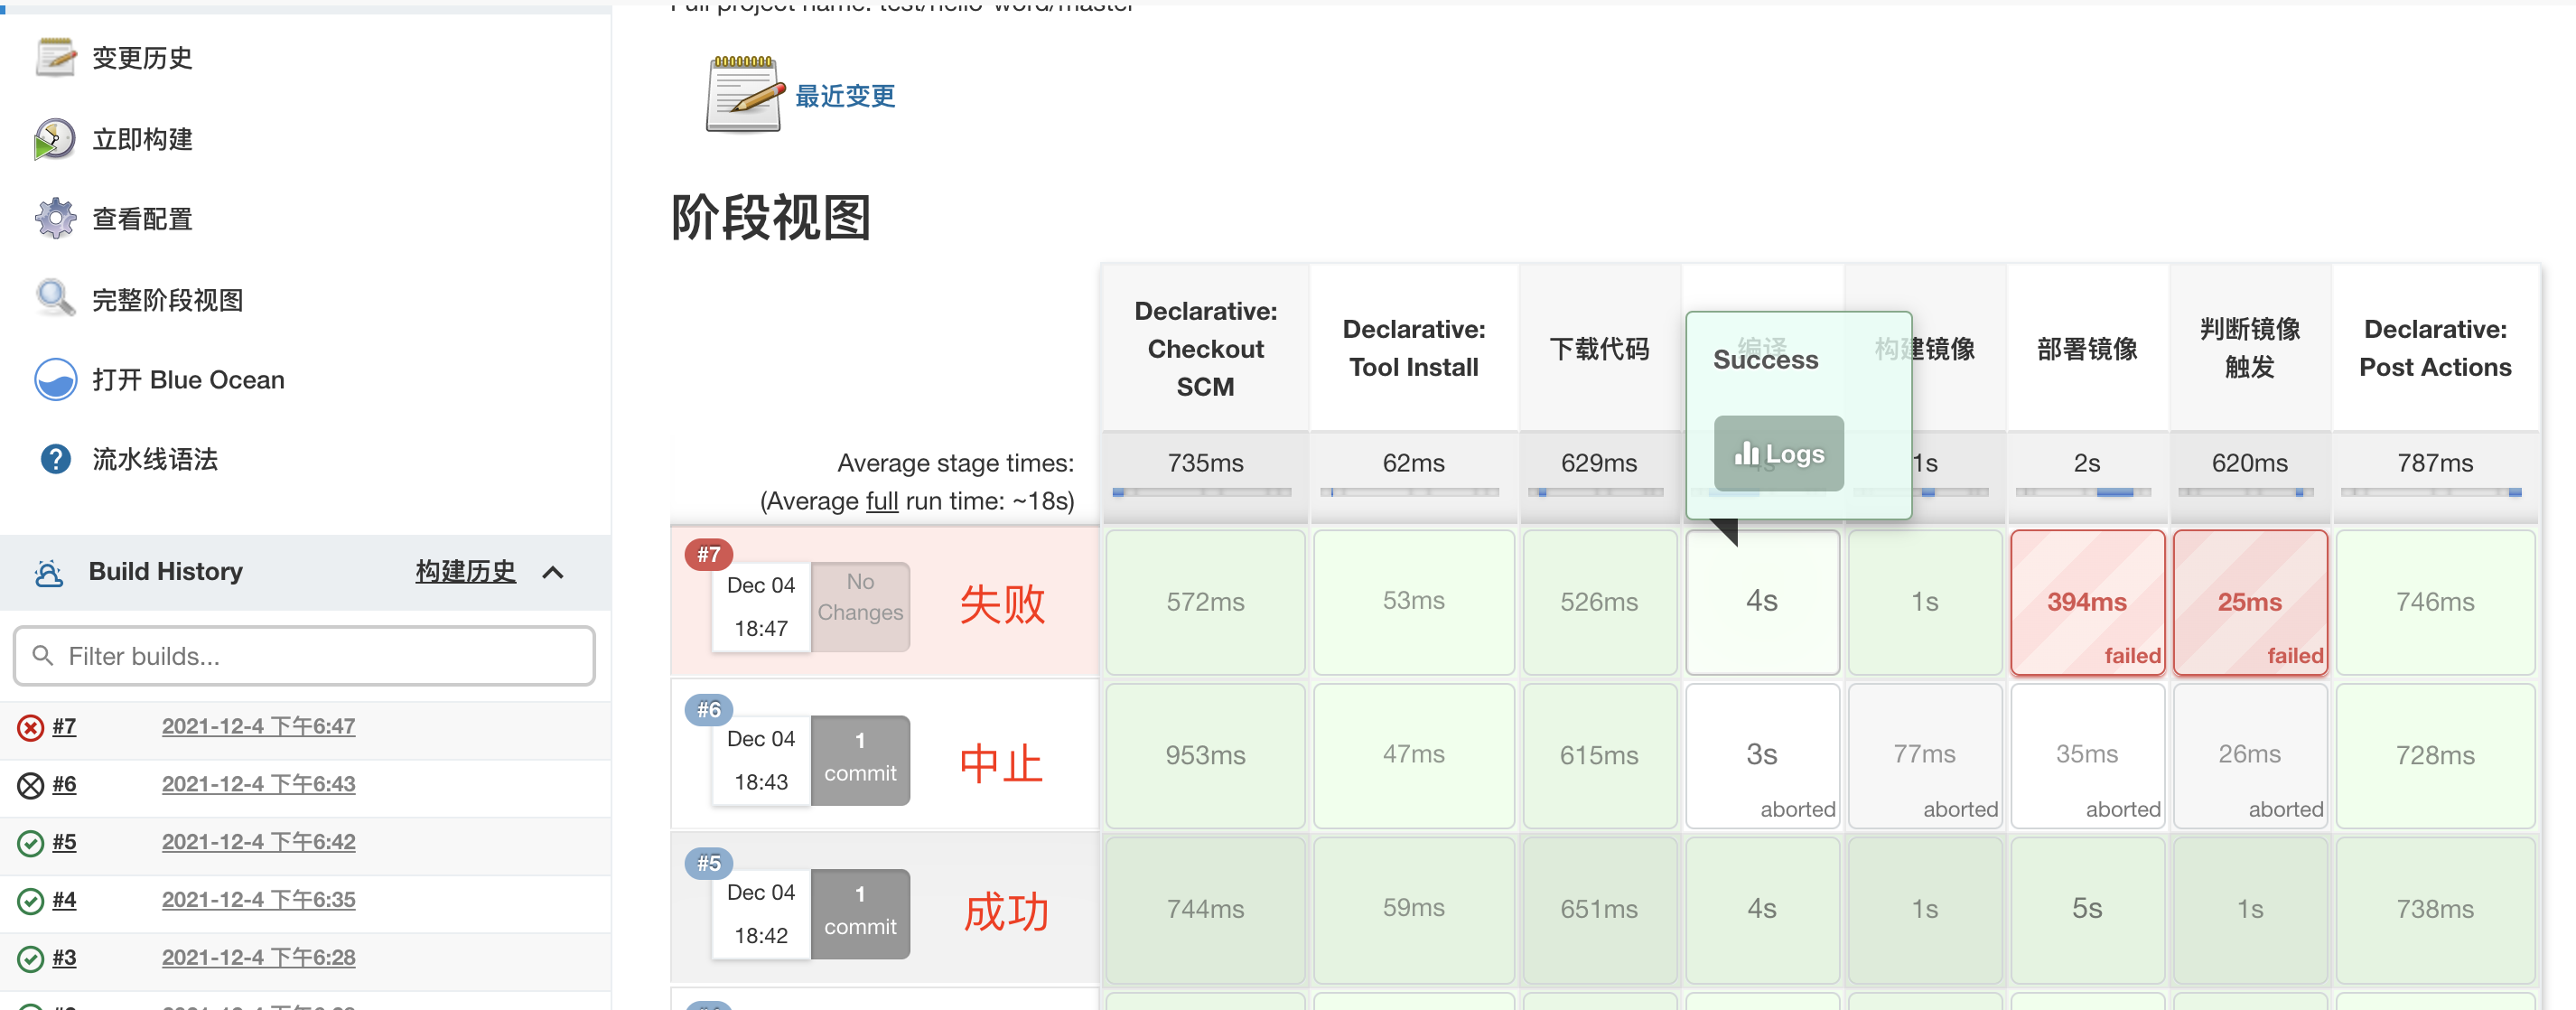2576x1010 pixels.
Task: Click the 1 commit box for build #6
Action: tap(860, 760)
